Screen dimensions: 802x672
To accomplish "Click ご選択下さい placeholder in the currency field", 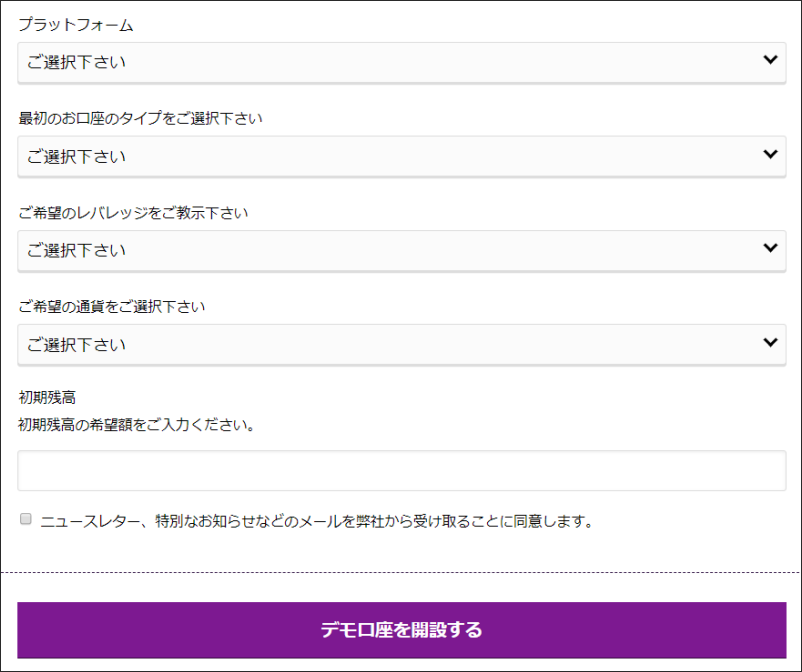I will click(77, 345).
